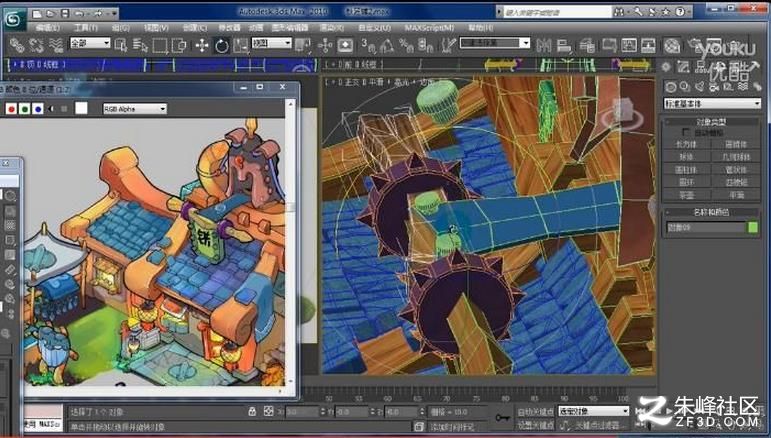Click the 球体 sphere primitive button

click(686, 157)
